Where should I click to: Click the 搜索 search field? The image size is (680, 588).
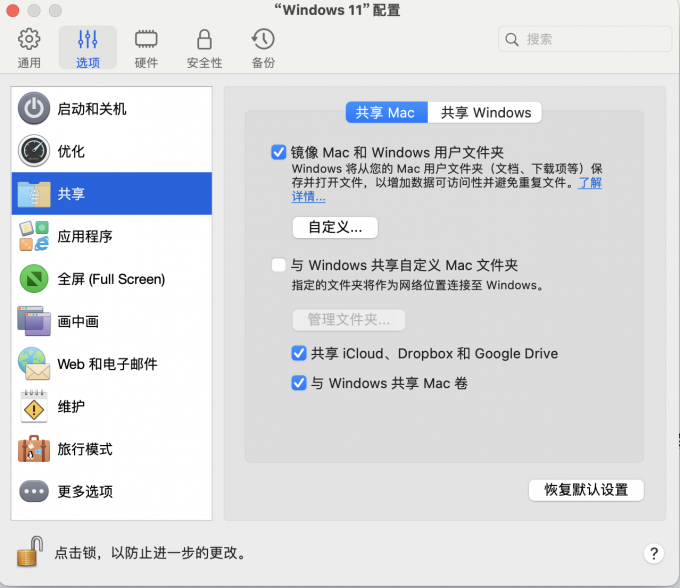(x=585, y=39)
